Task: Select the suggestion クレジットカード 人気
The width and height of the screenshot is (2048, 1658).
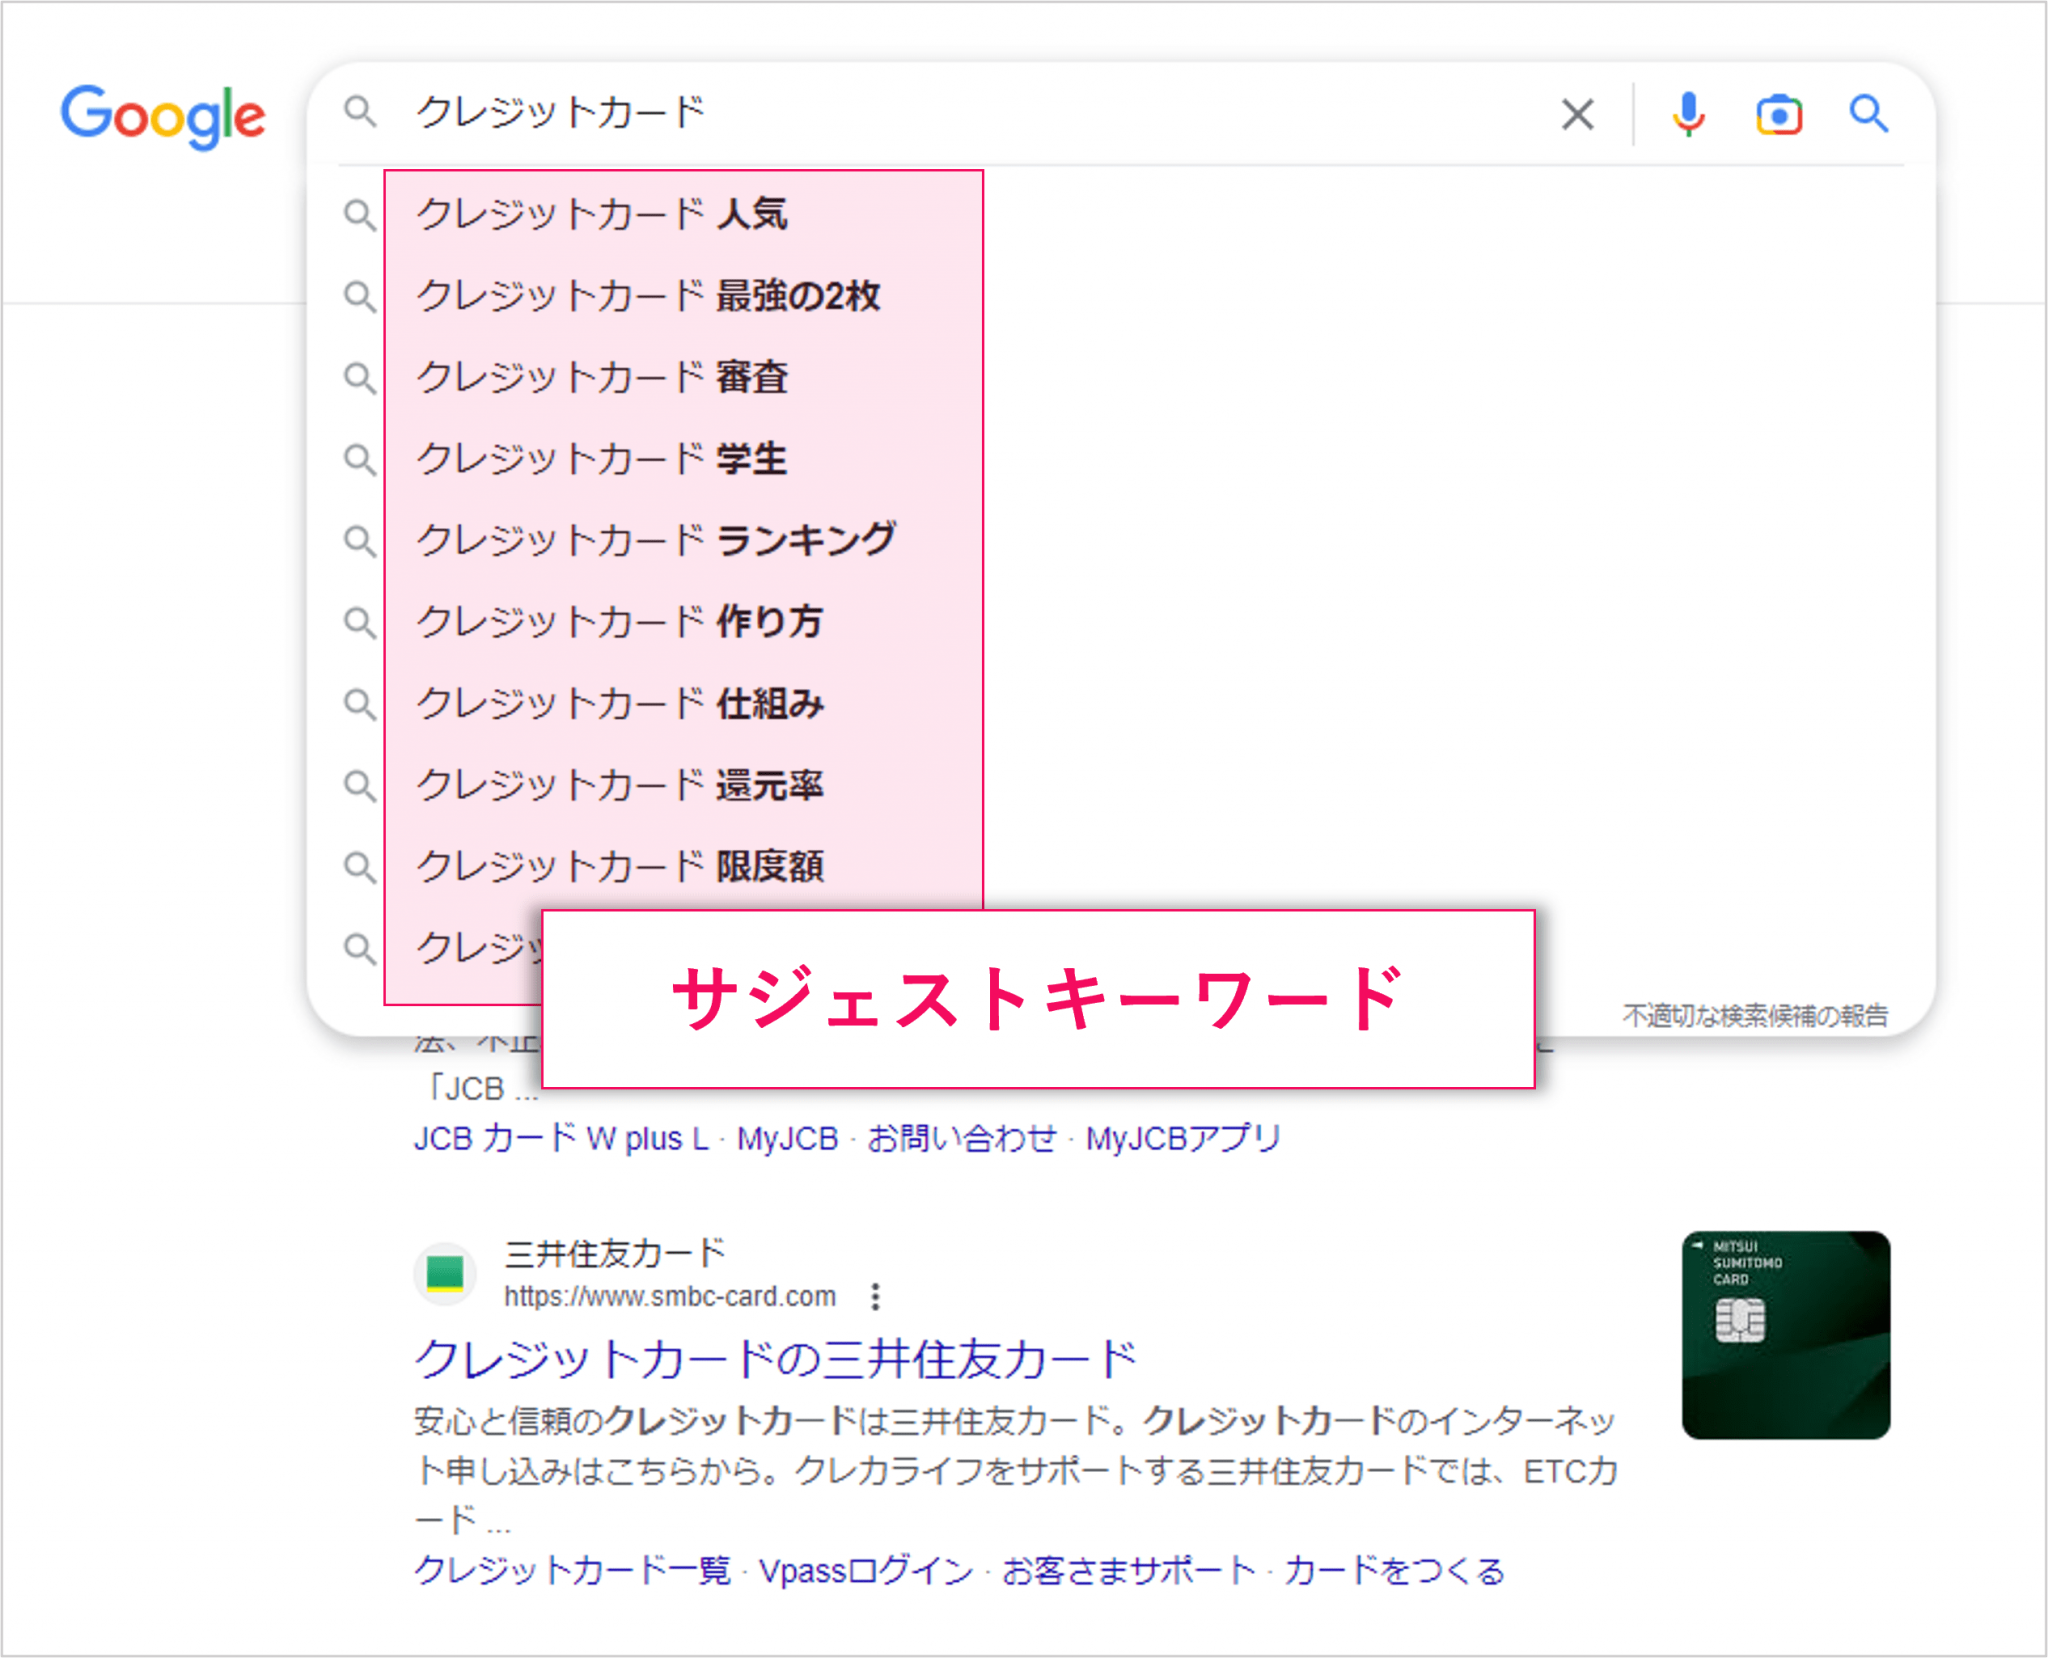Action: 602,214
